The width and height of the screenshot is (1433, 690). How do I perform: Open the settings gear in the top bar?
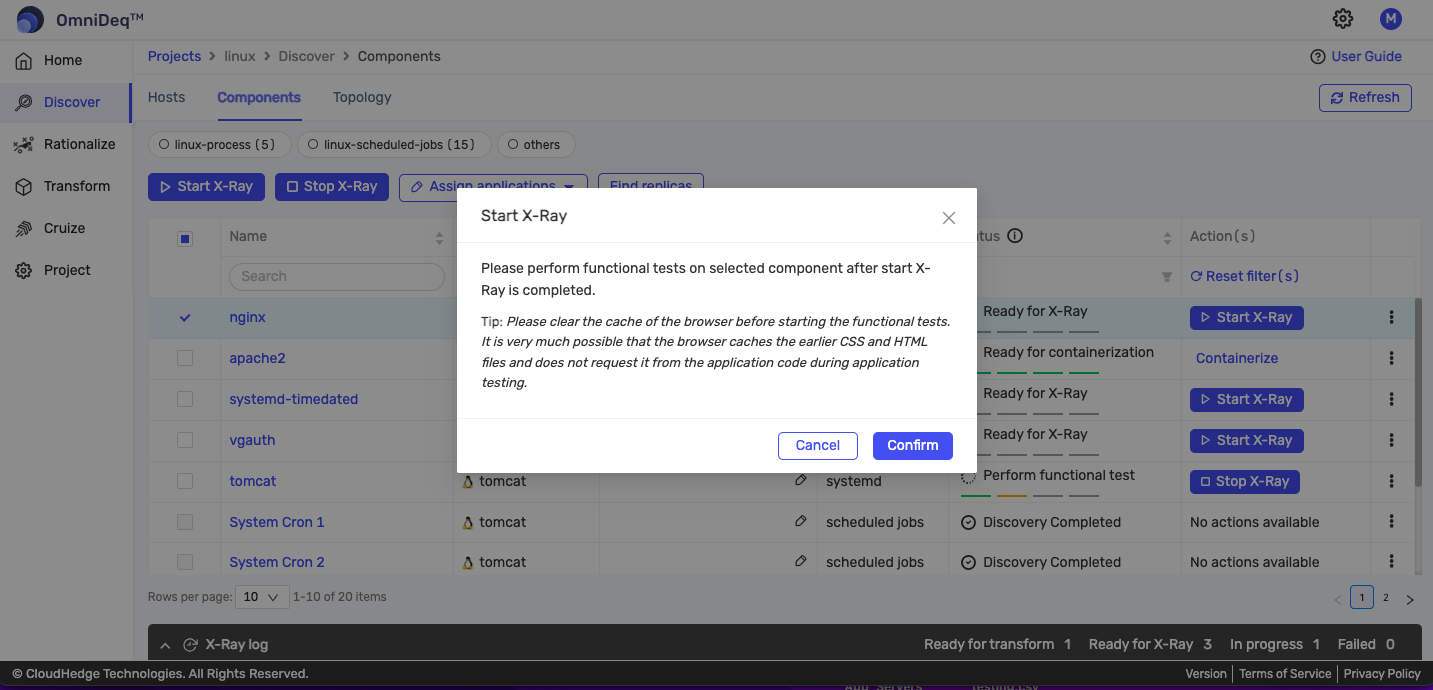tap(1343, 18)
